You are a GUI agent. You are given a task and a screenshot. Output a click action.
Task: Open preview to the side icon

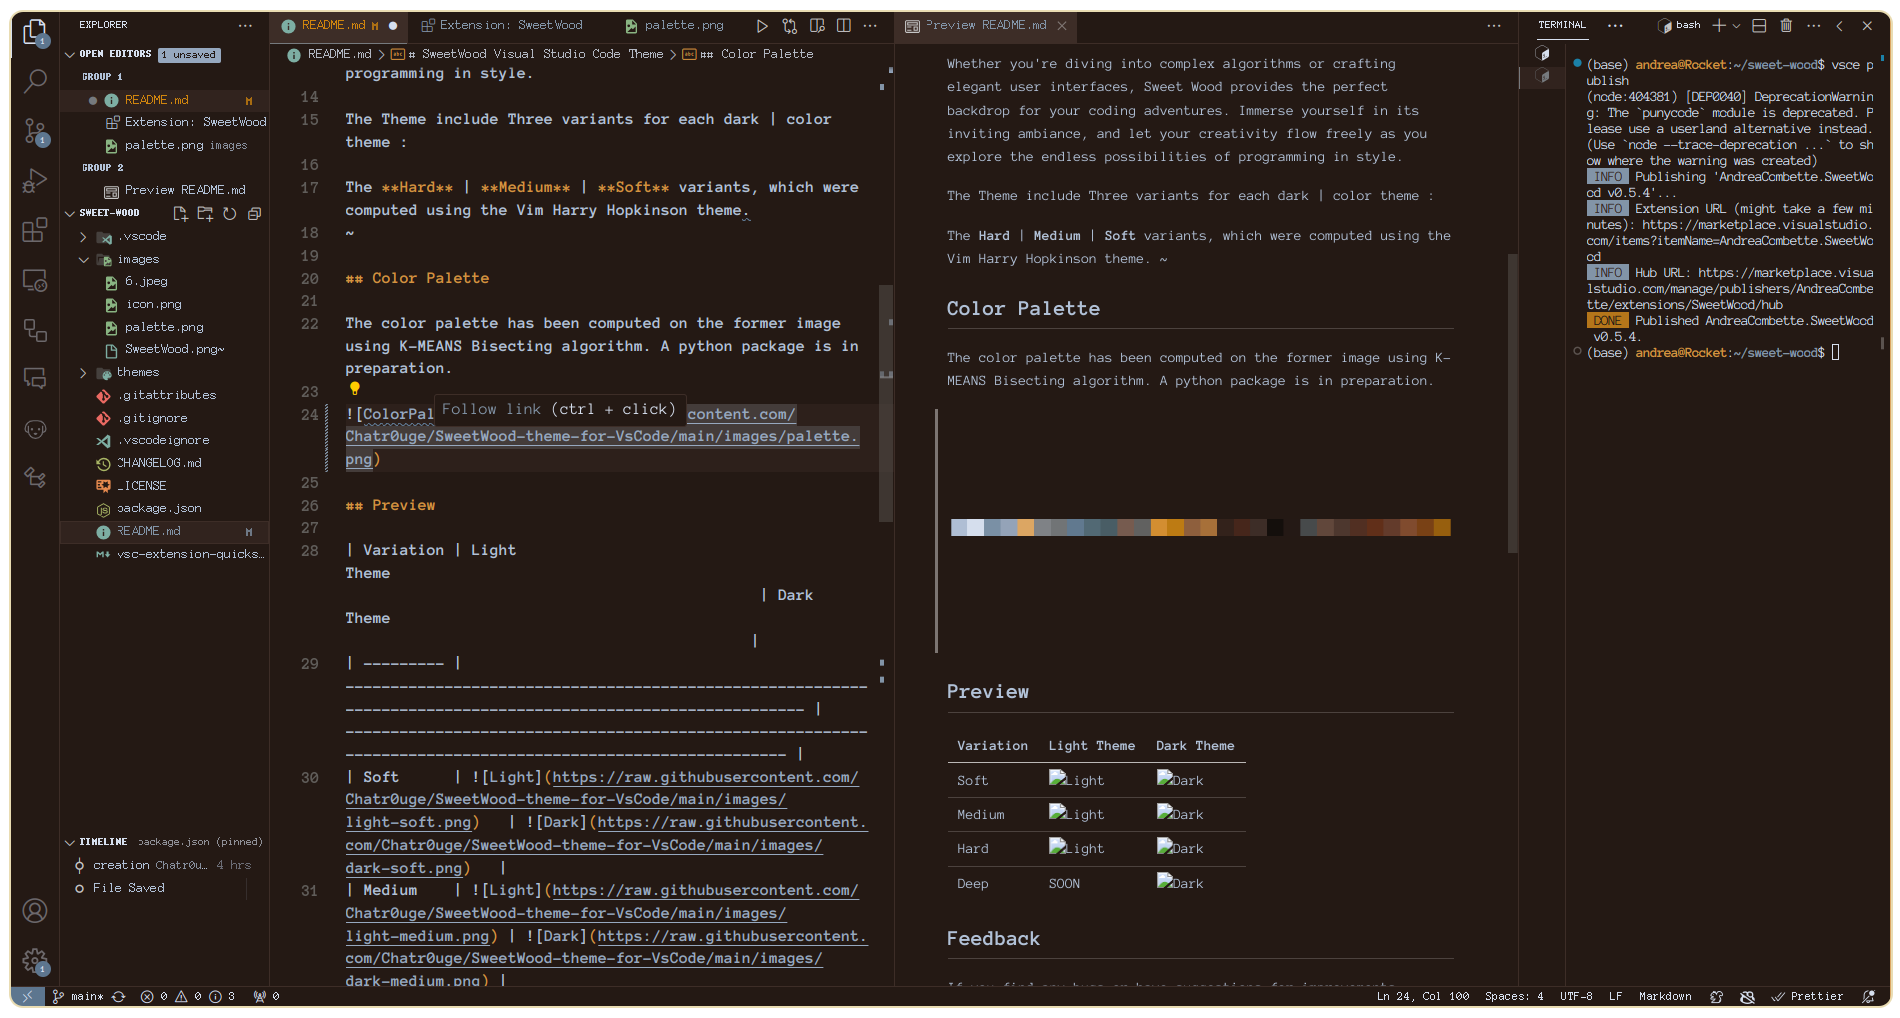pyautogui.click(x=817, y=25)
